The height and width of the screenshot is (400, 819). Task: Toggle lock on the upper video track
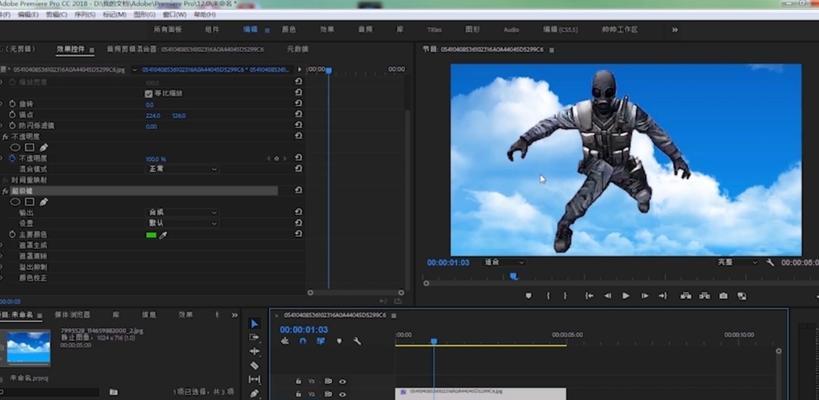coord(298,382)
